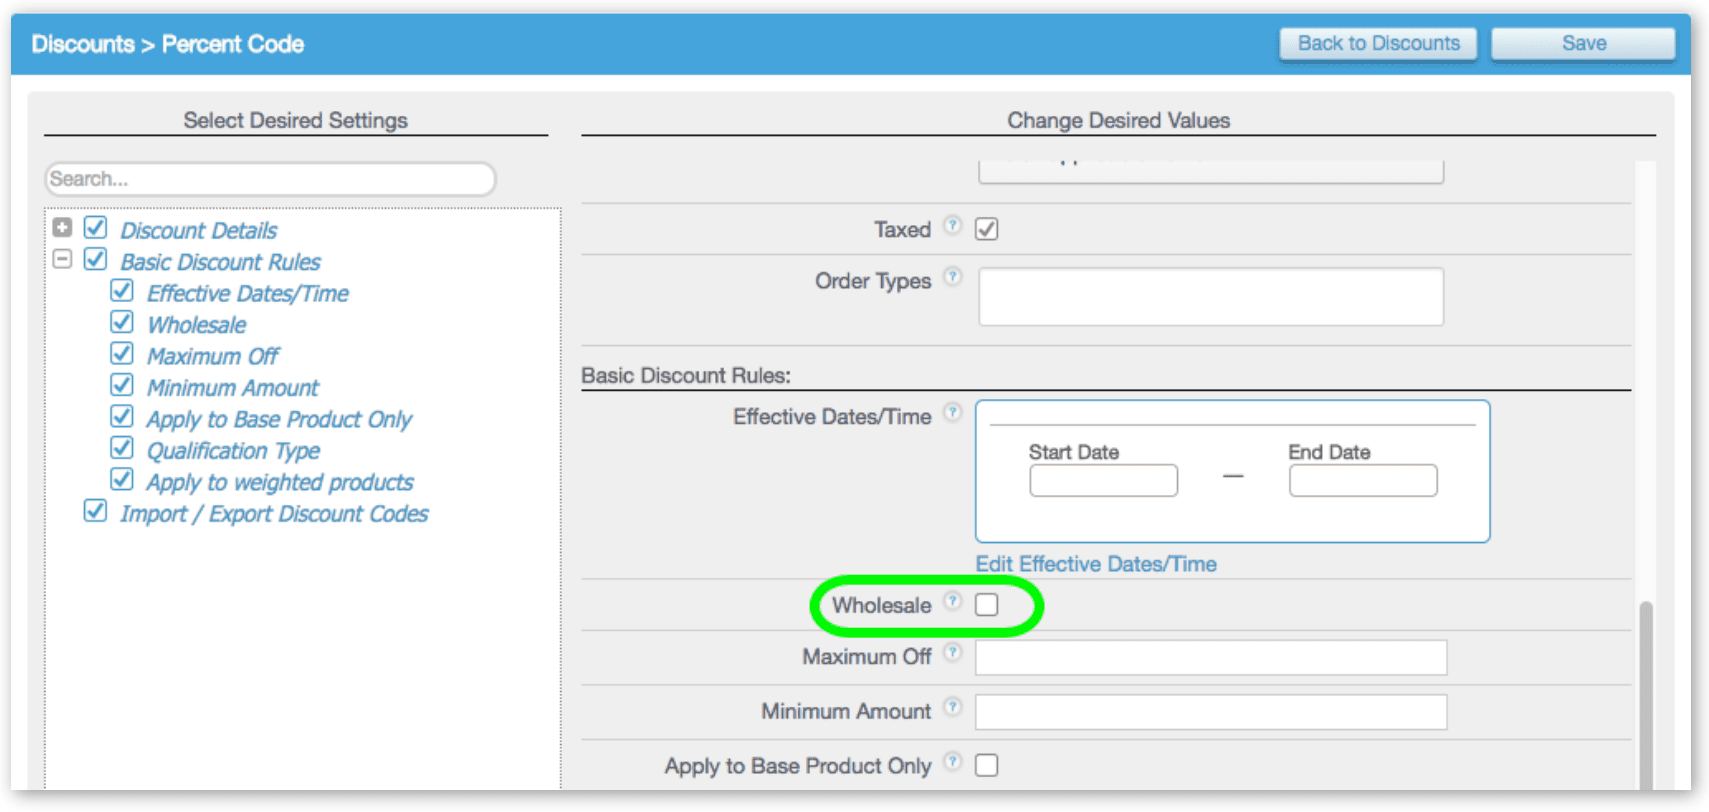The width and height of the screenshot is (1709, 812).
Task: Click the help icon next to Taxed
Action: 952,225
